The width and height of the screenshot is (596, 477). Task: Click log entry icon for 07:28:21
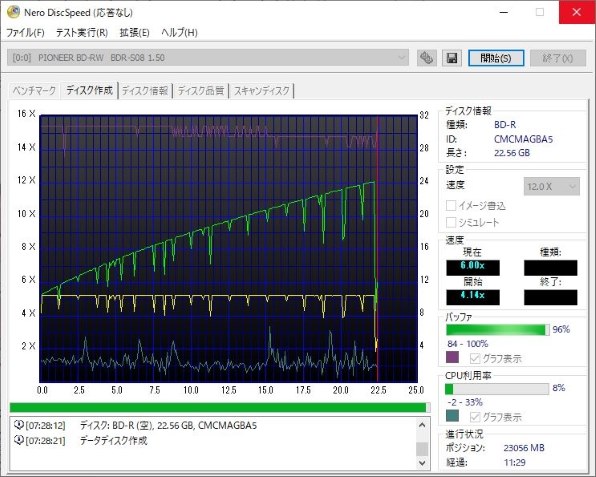(18, 440)
